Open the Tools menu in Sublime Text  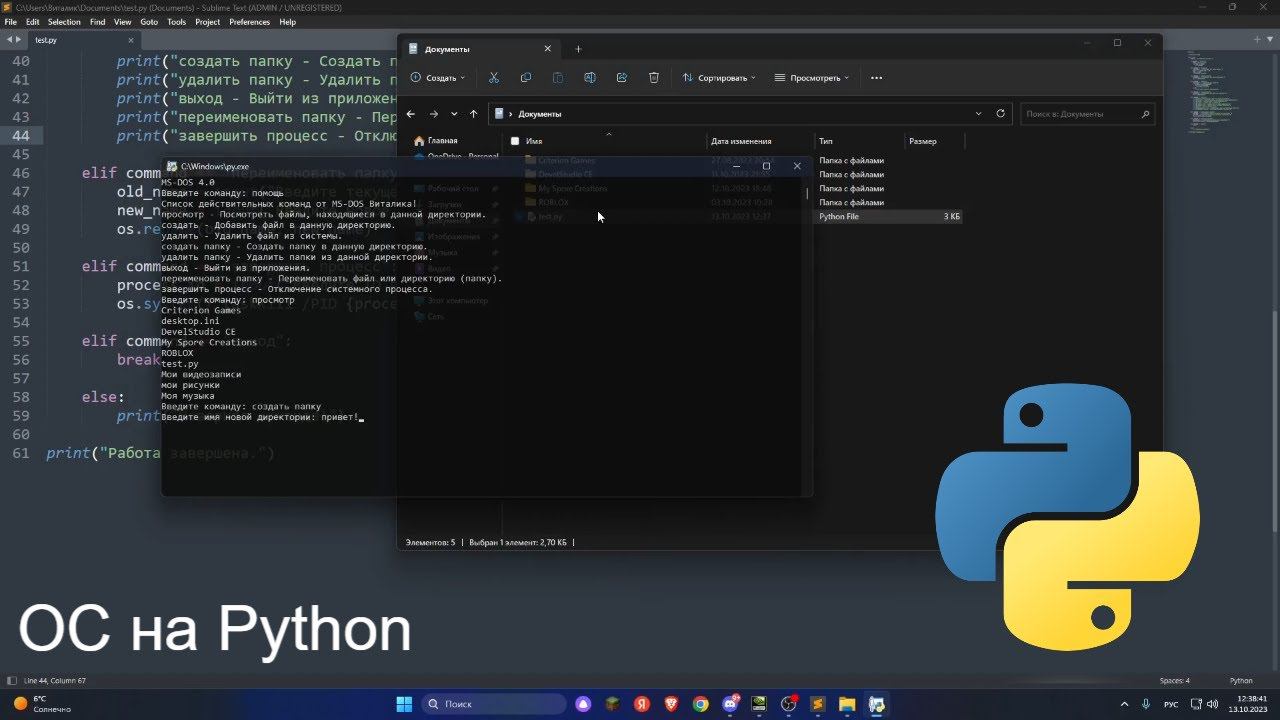pos(176,22)
